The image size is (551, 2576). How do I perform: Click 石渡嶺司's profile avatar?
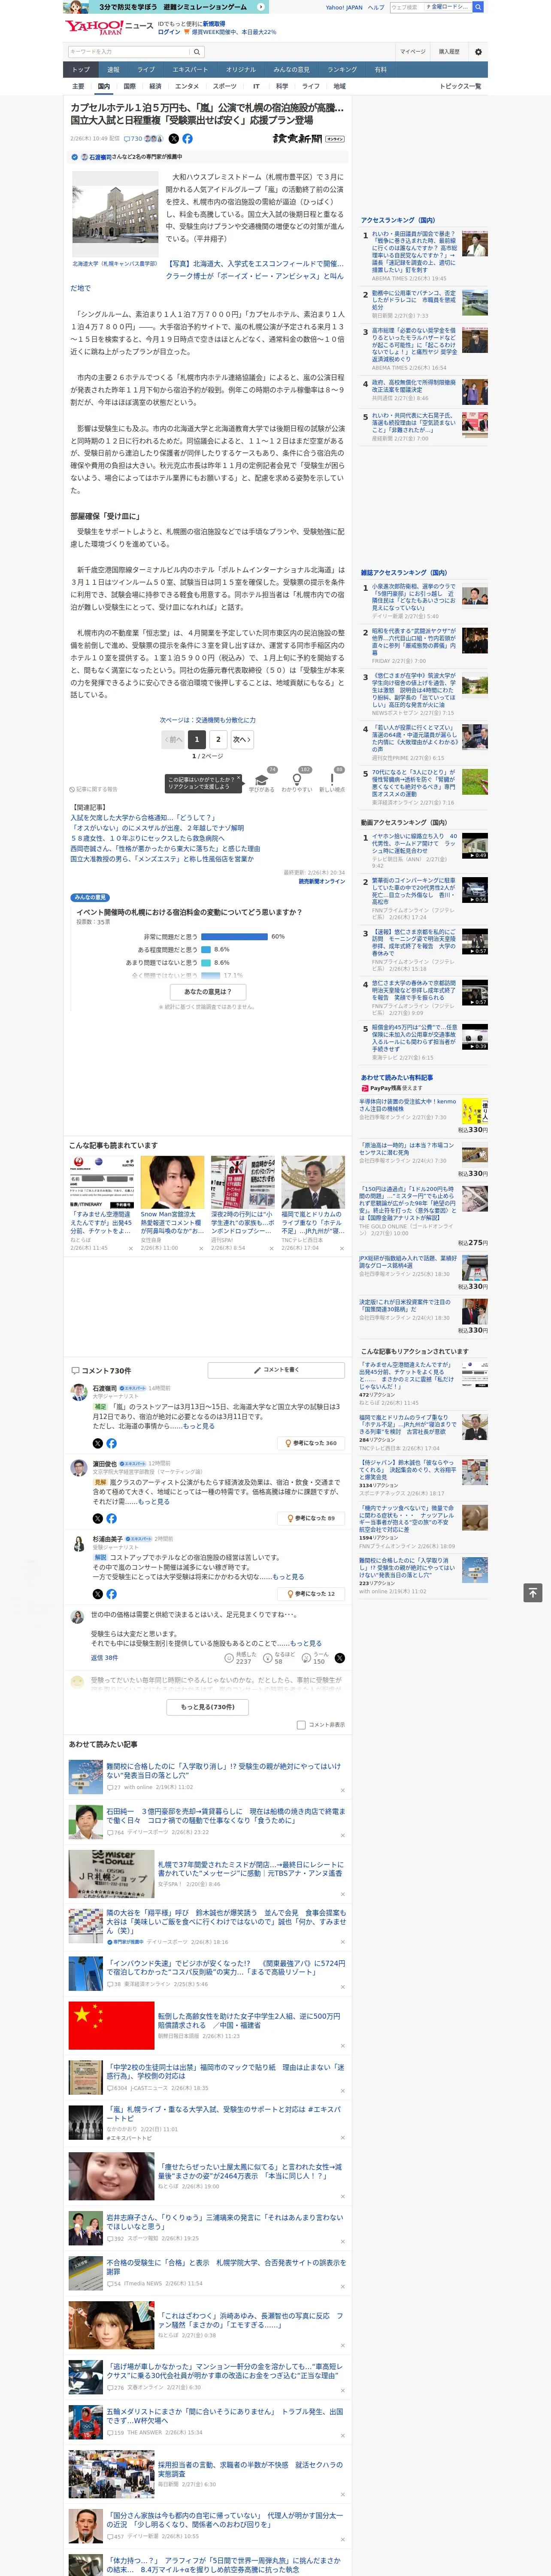click(x=78, y=1392)
